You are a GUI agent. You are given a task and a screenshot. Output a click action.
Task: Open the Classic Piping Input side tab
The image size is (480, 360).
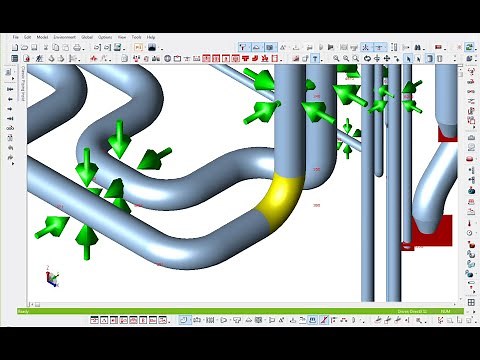(x=23, y=83)
